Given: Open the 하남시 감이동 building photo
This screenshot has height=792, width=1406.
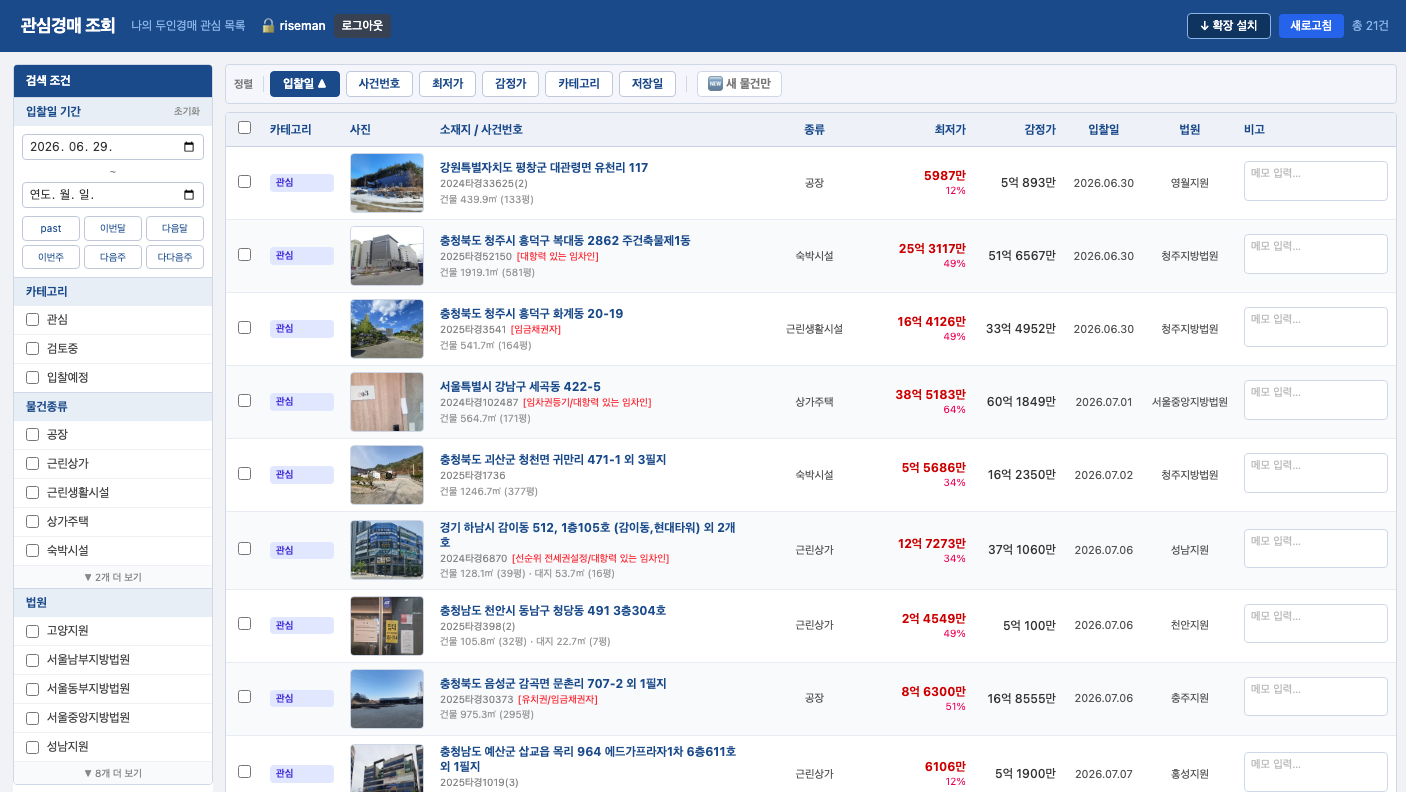Looking at the screenshot, I should tap(387, 550).
